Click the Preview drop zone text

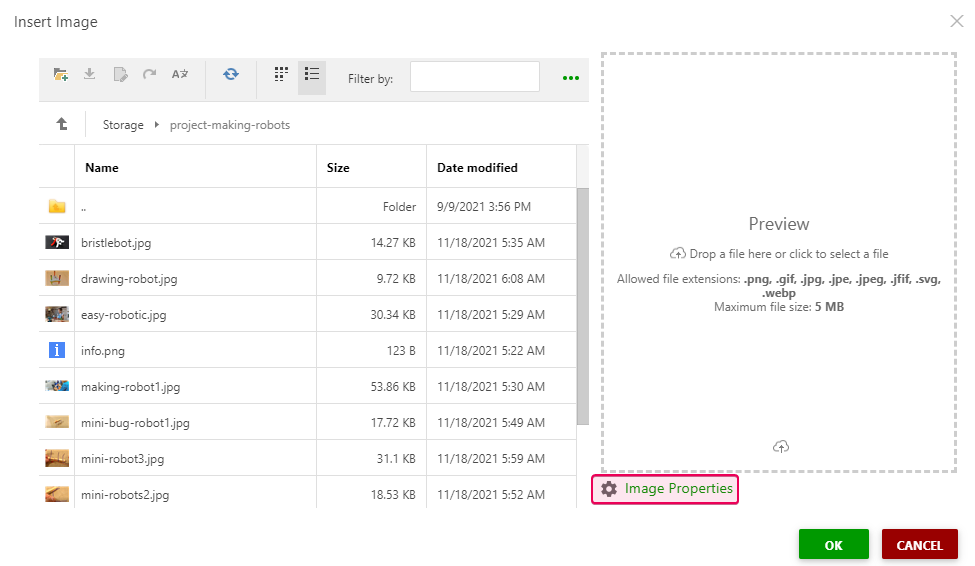779,224
